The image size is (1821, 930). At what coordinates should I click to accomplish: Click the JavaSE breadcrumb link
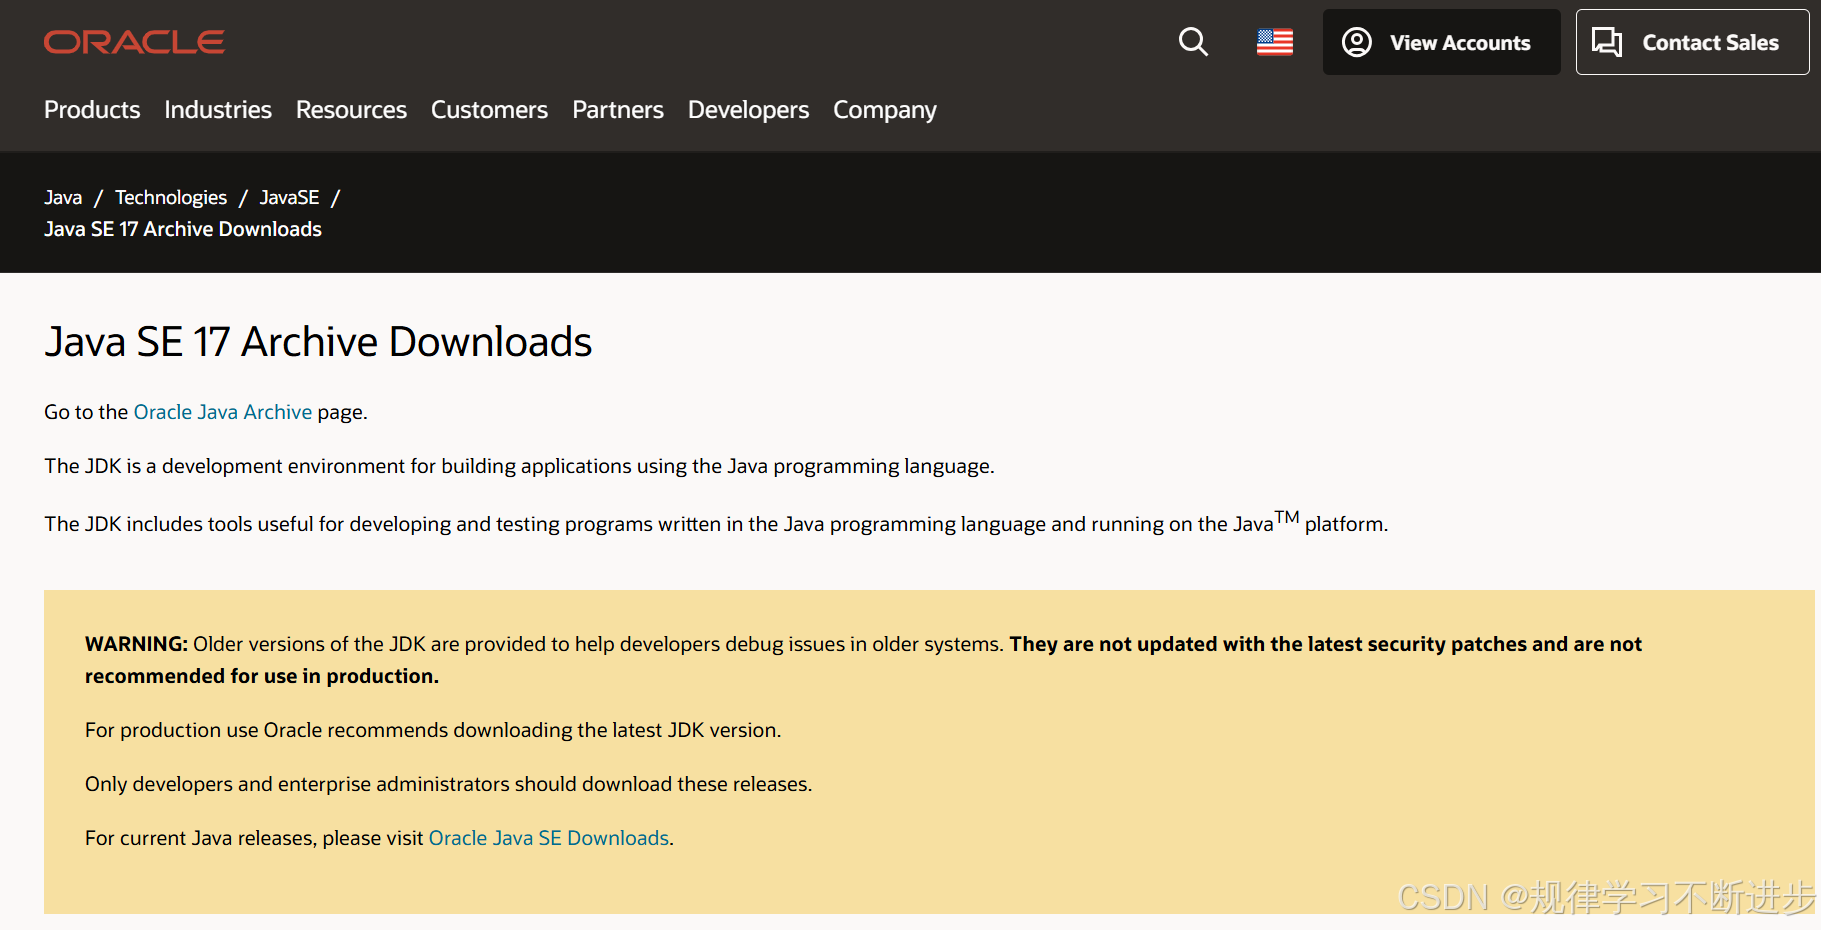pos(289,197)
